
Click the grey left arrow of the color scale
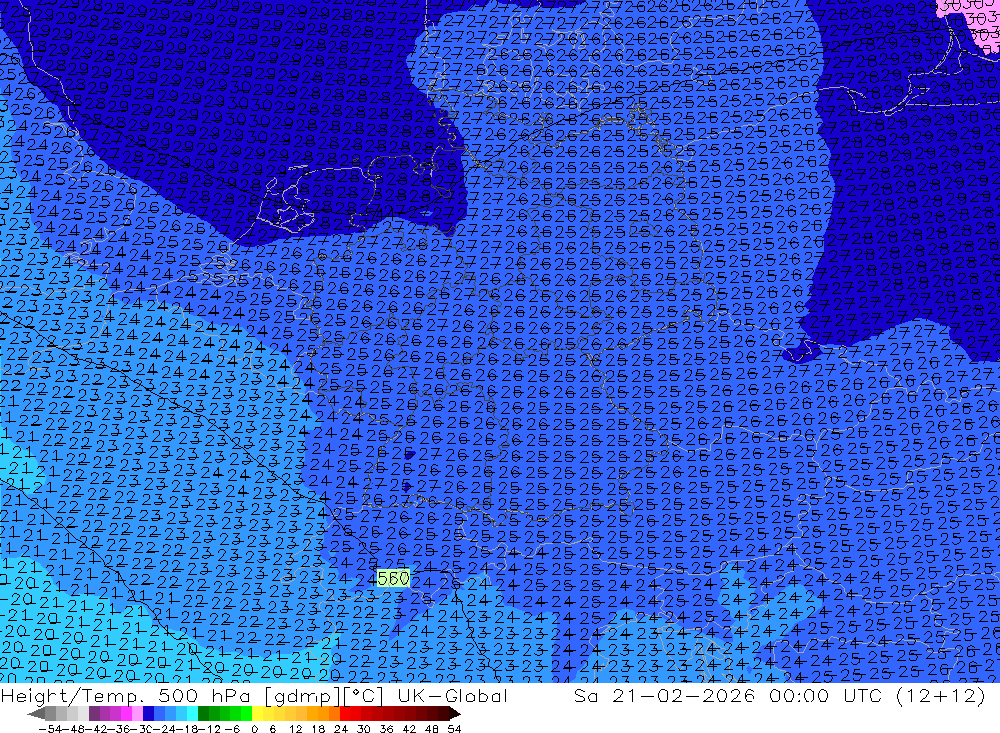[x=36, y=714]
